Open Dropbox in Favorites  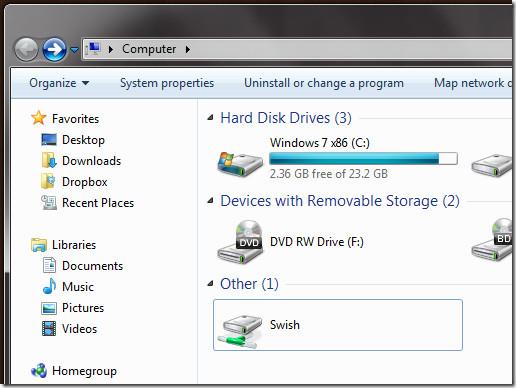pos(85,182)
